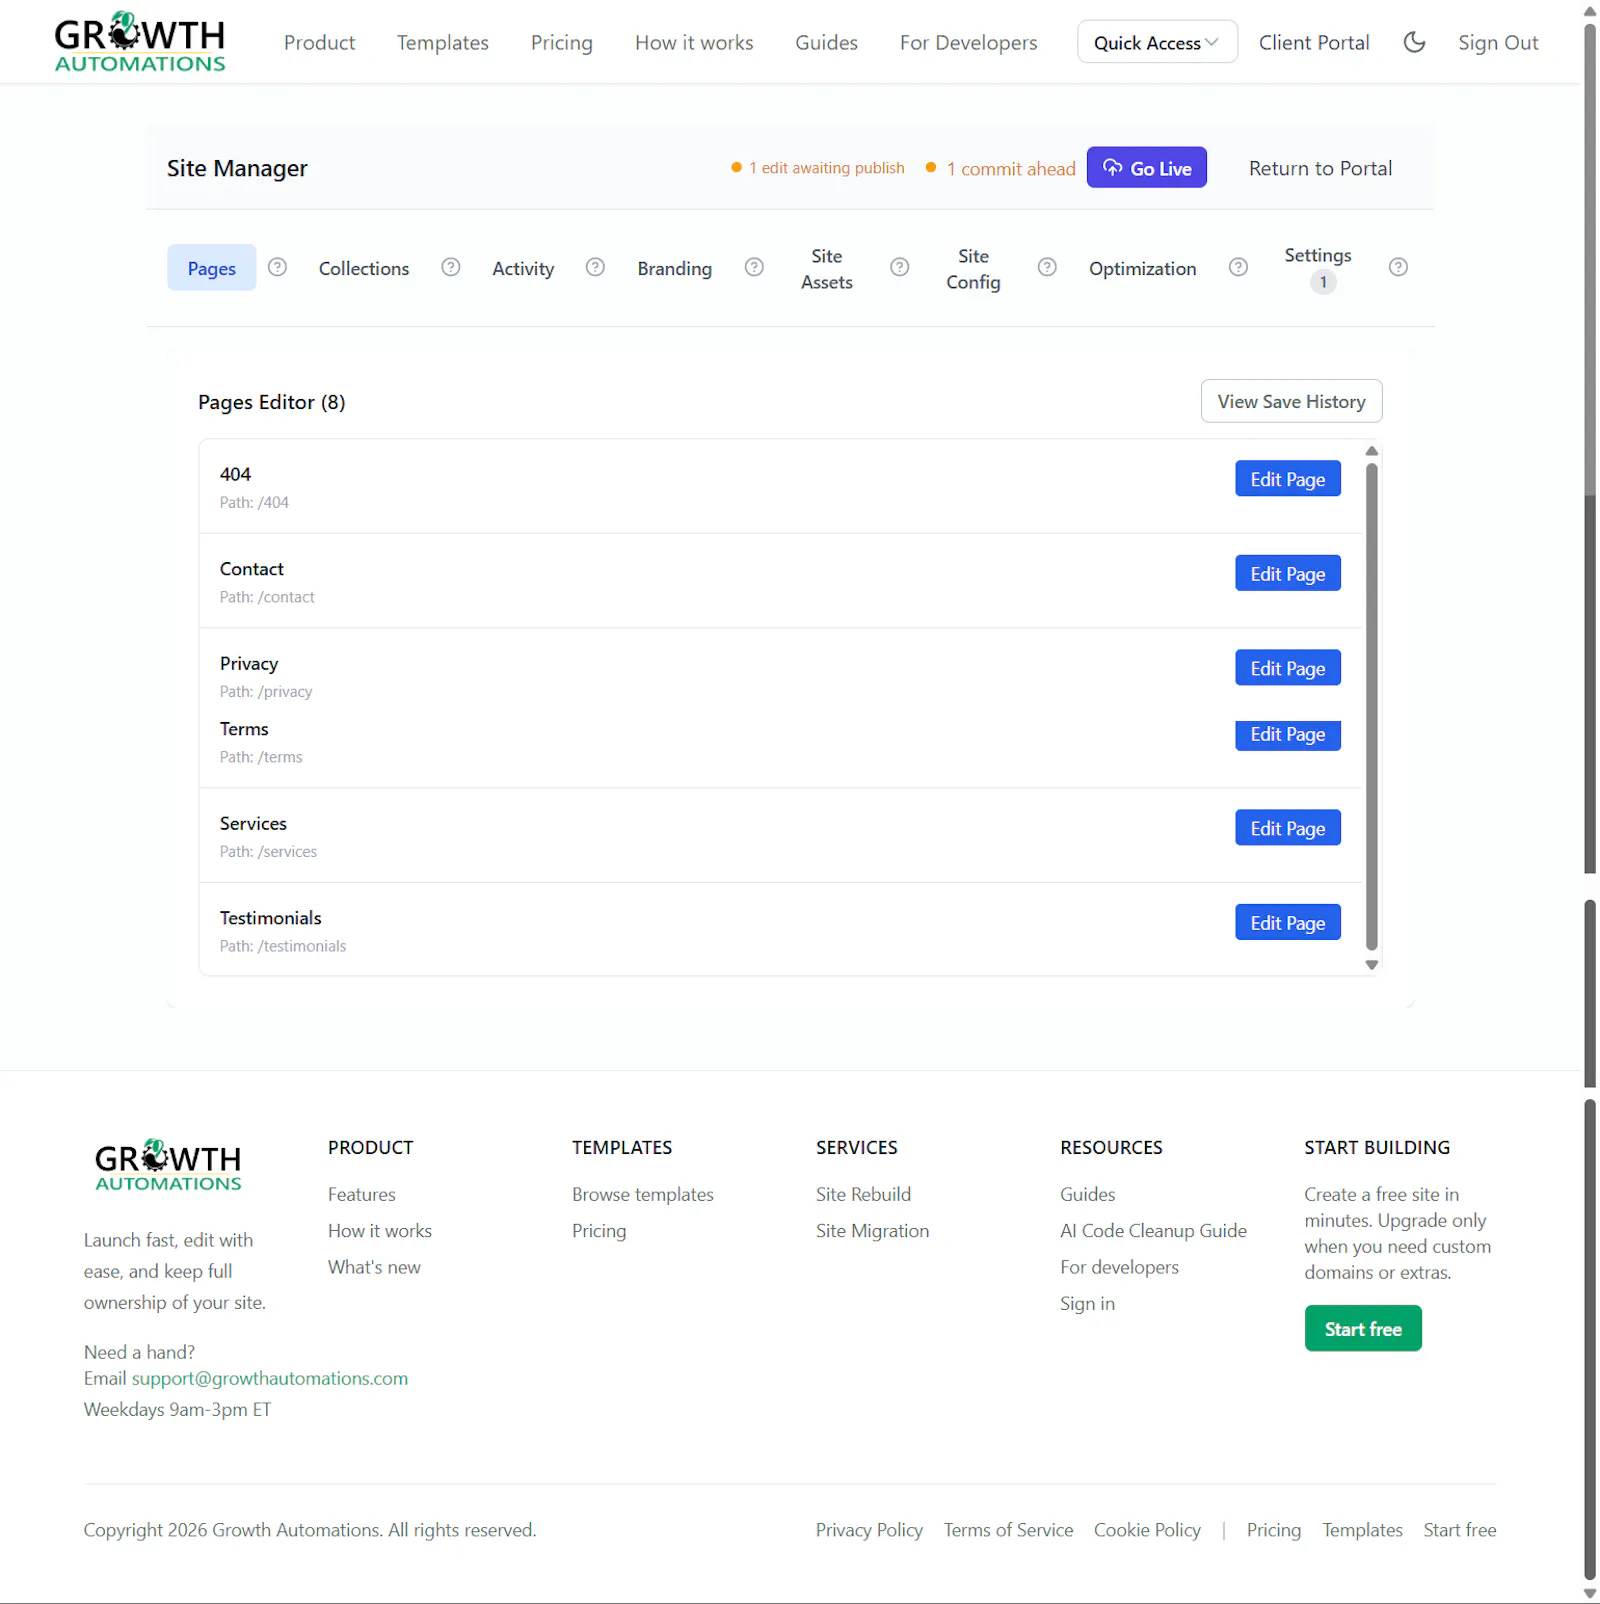Switch to the Site Config tab
The width and height of the screenshot is (1600, 1604).
pyautogui.click(x=973, y=269)
